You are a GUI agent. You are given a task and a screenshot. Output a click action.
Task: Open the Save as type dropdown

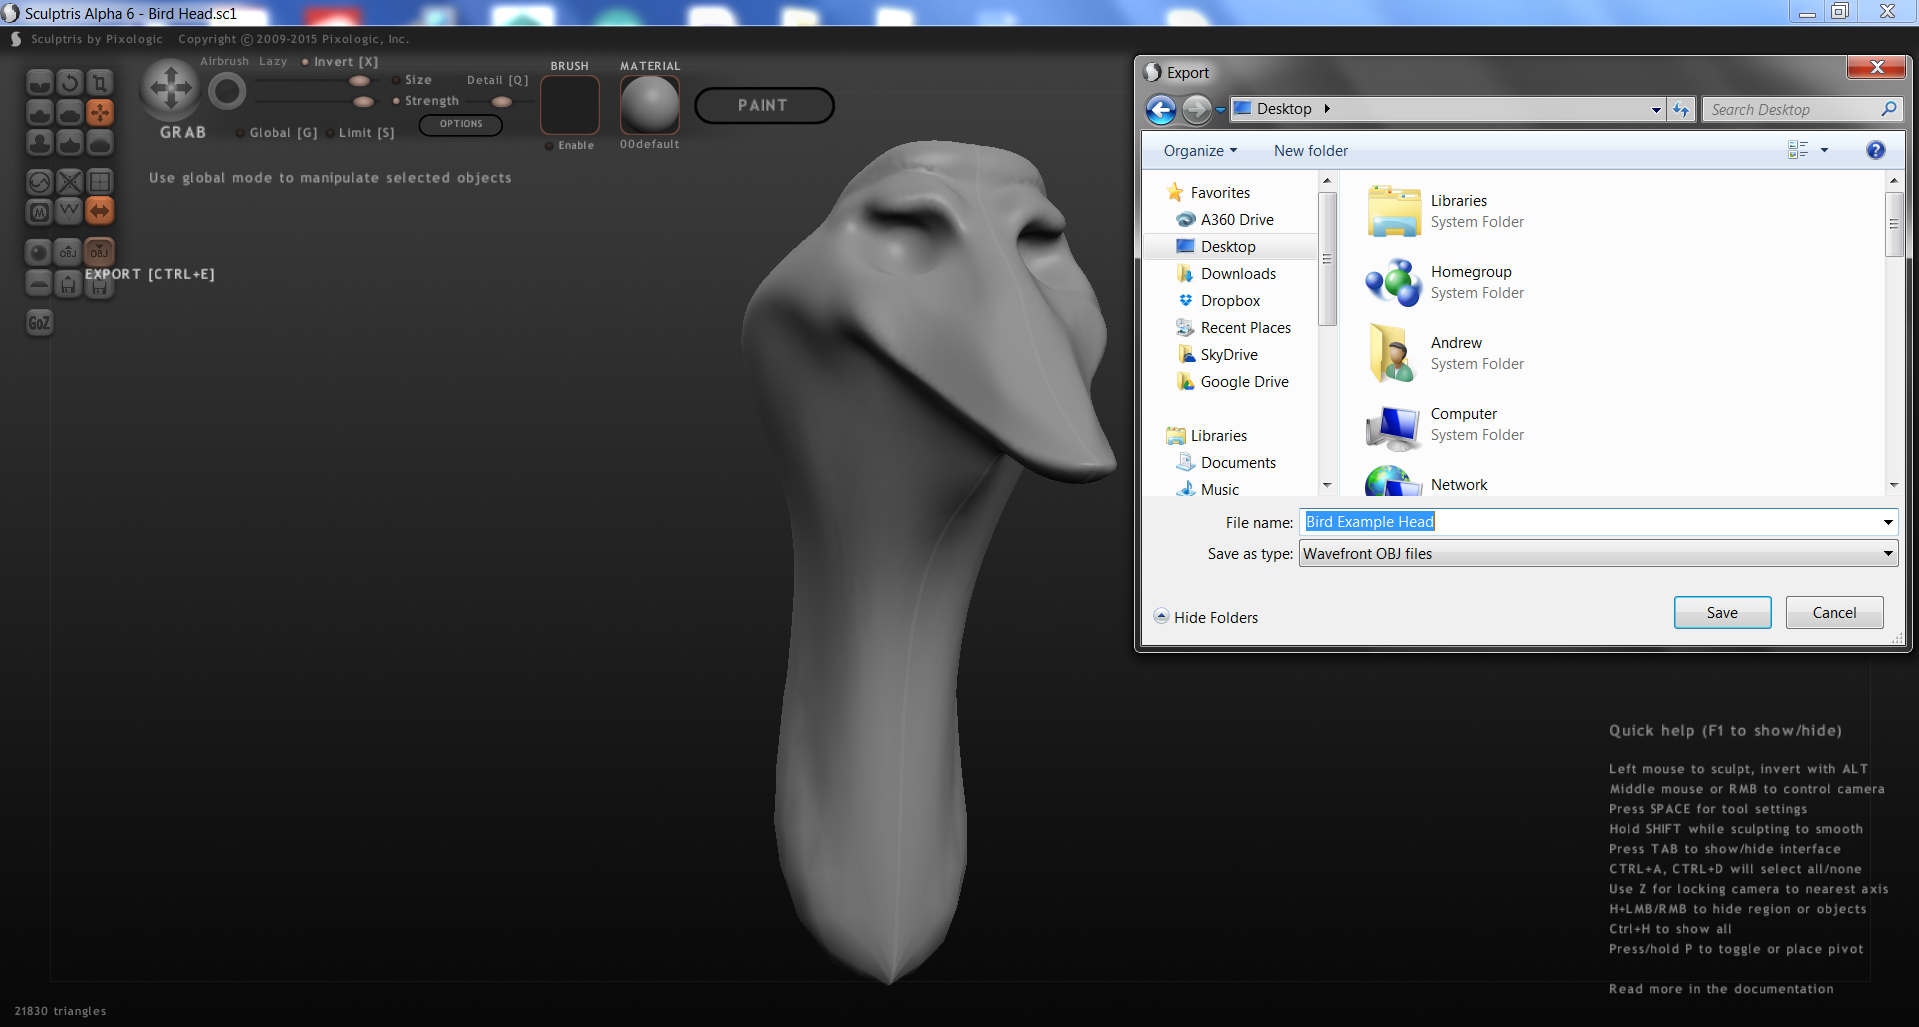[x=1598, y=554]
